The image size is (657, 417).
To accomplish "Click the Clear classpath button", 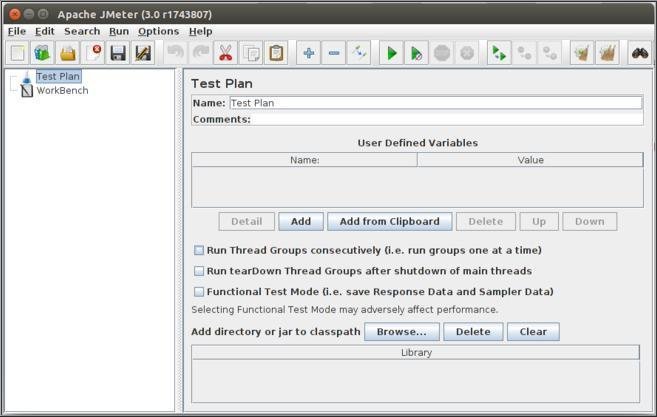I will (x=533, y=332).
